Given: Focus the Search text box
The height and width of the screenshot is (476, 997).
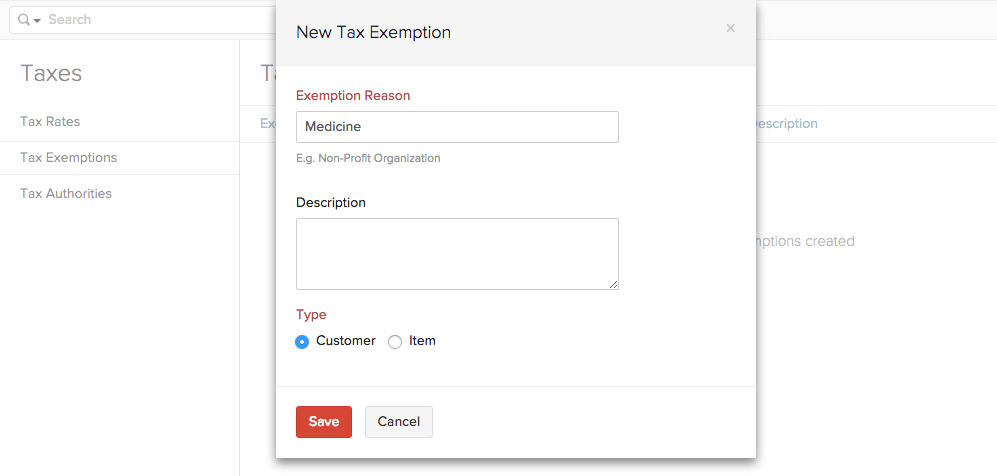Looking at the screenshot, I should tap(150, 20).
